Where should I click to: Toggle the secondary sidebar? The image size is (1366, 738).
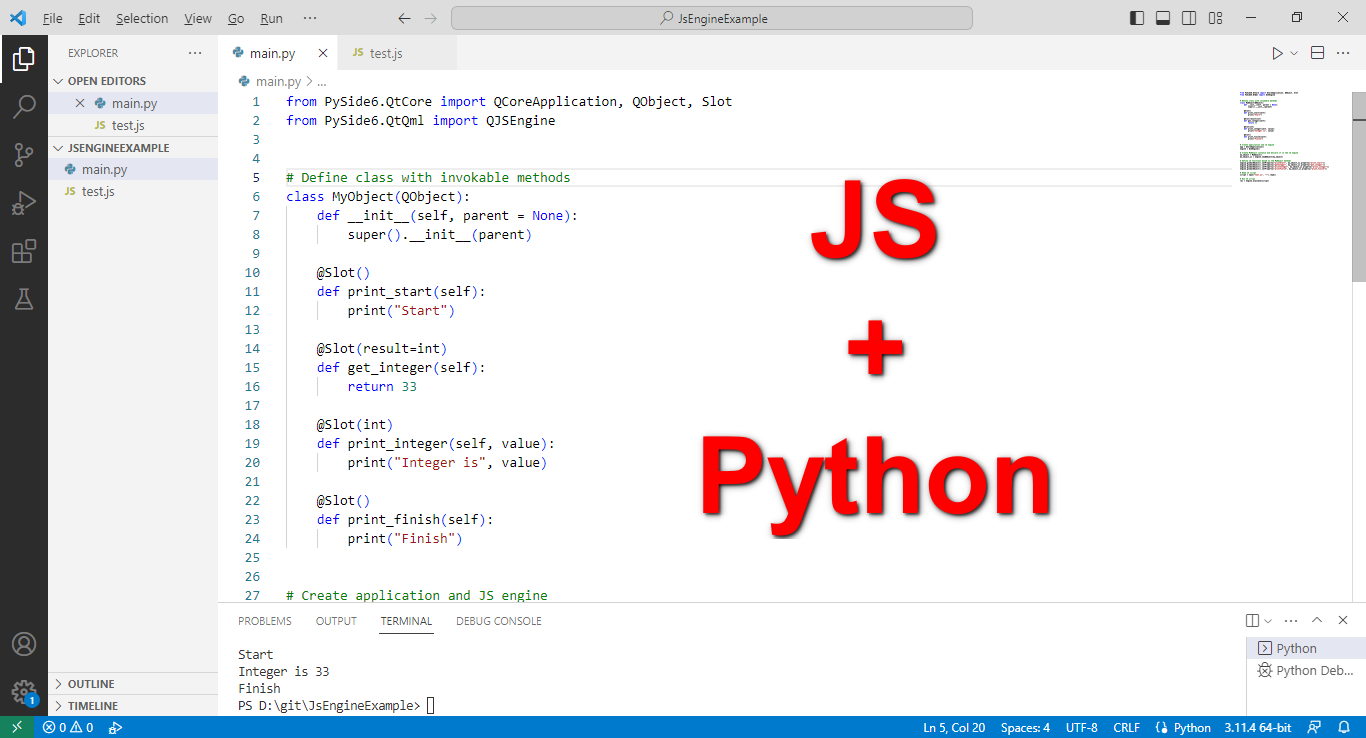(1190, 17)
